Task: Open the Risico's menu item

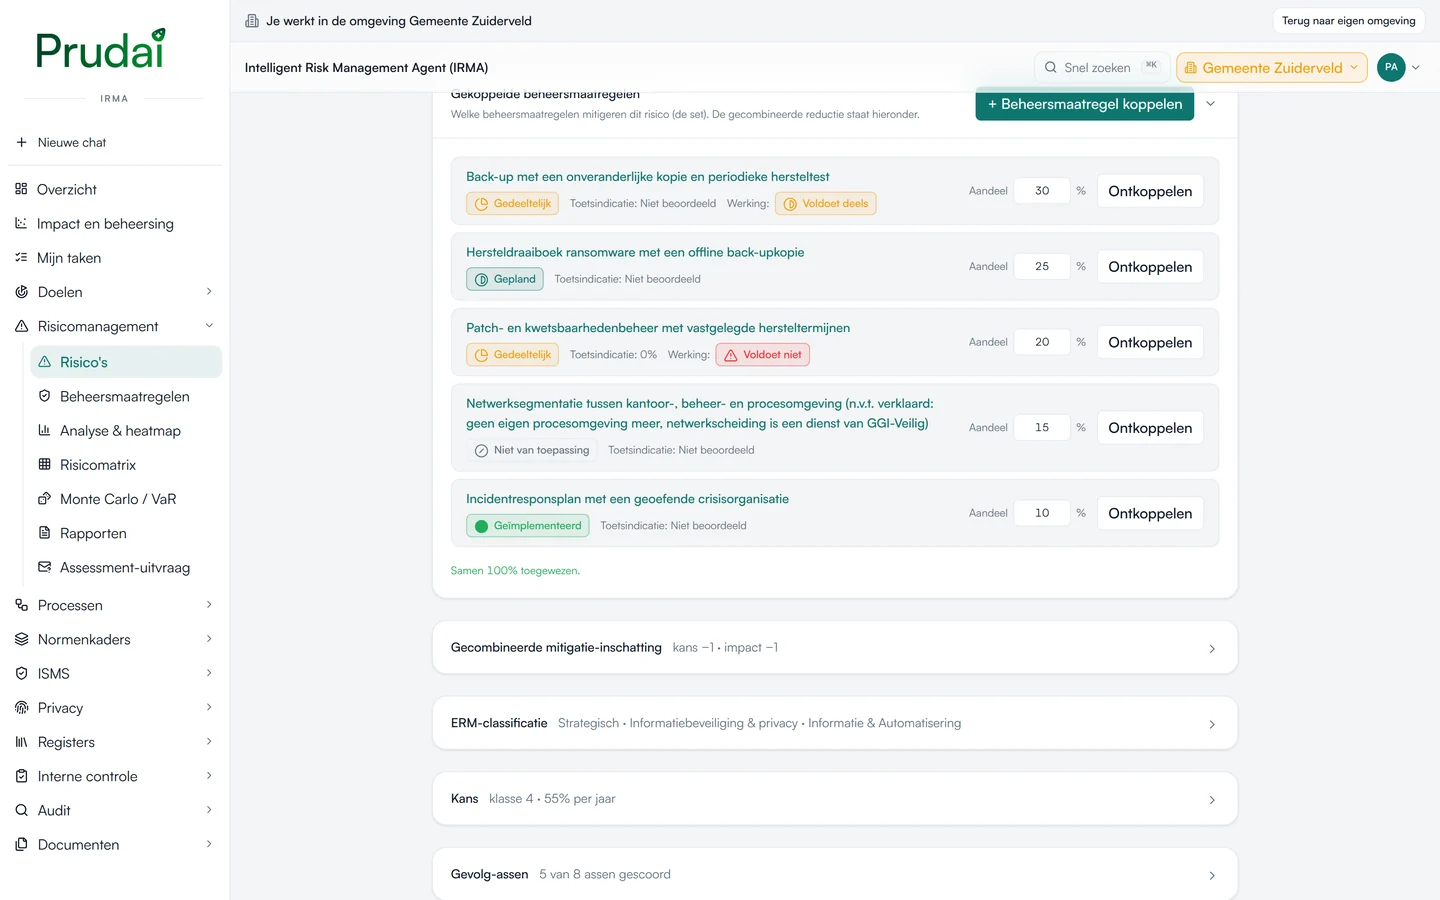Action: (126, 362)
